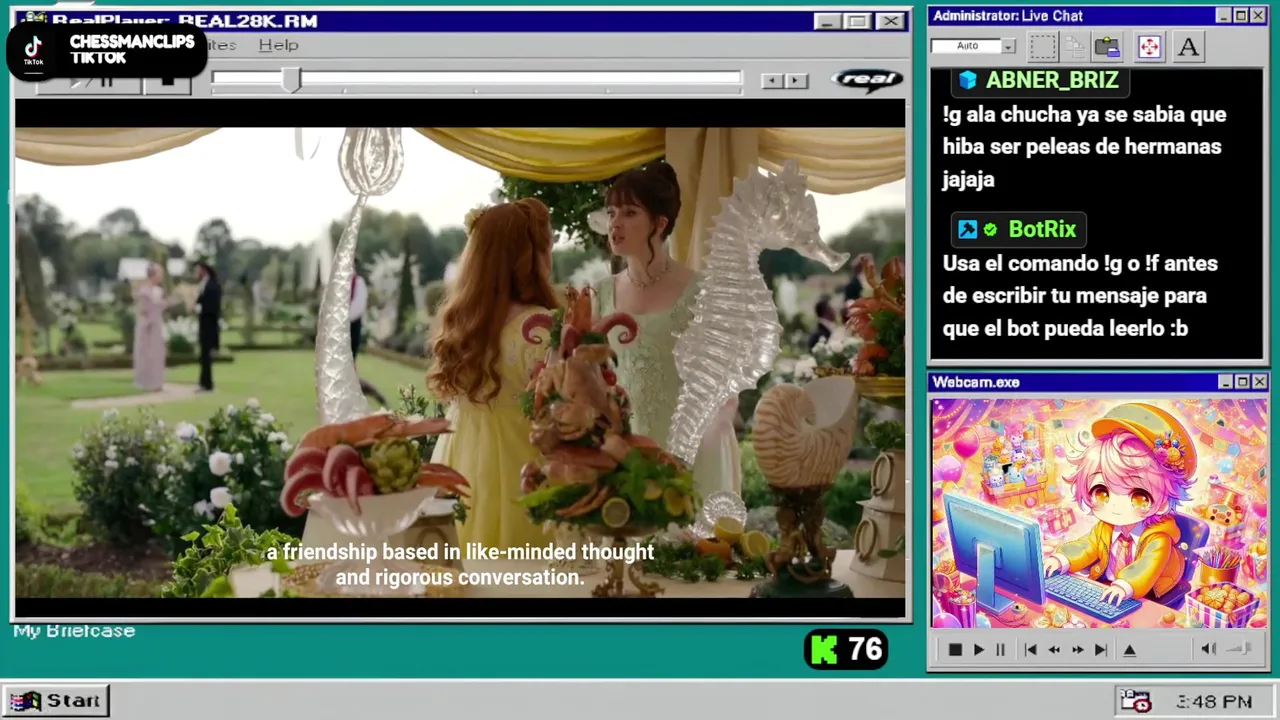Viewport: 1280px width, 720px height.
Task: Rewind in Webcam.exe controls
Action: (x=1054, y=649)
